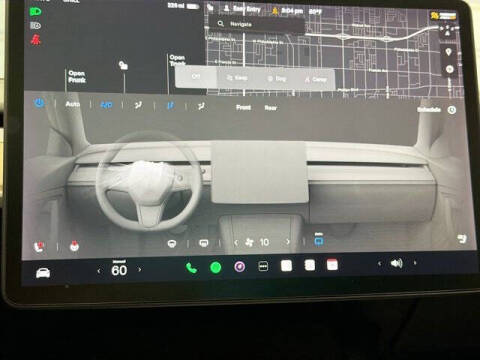
Task: Tap the speaker volume icon
Action: (396, 263)
